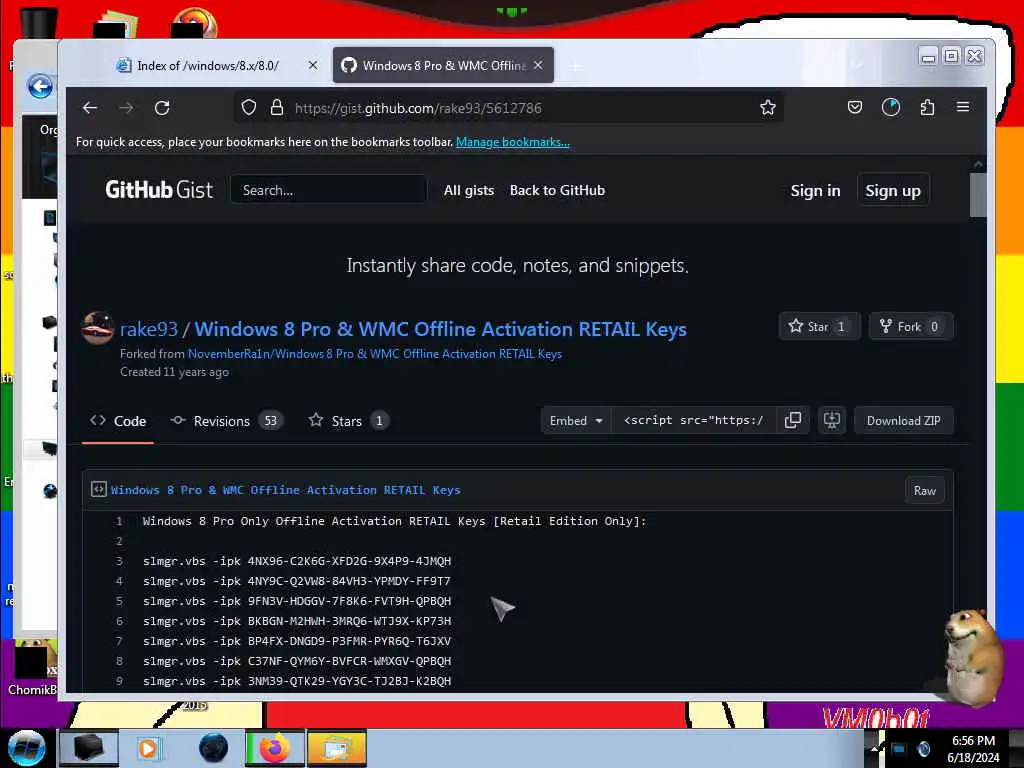Click the forward navigation arrow
Viewport: 1024px width, 768px height.
[x=126, y=108]
